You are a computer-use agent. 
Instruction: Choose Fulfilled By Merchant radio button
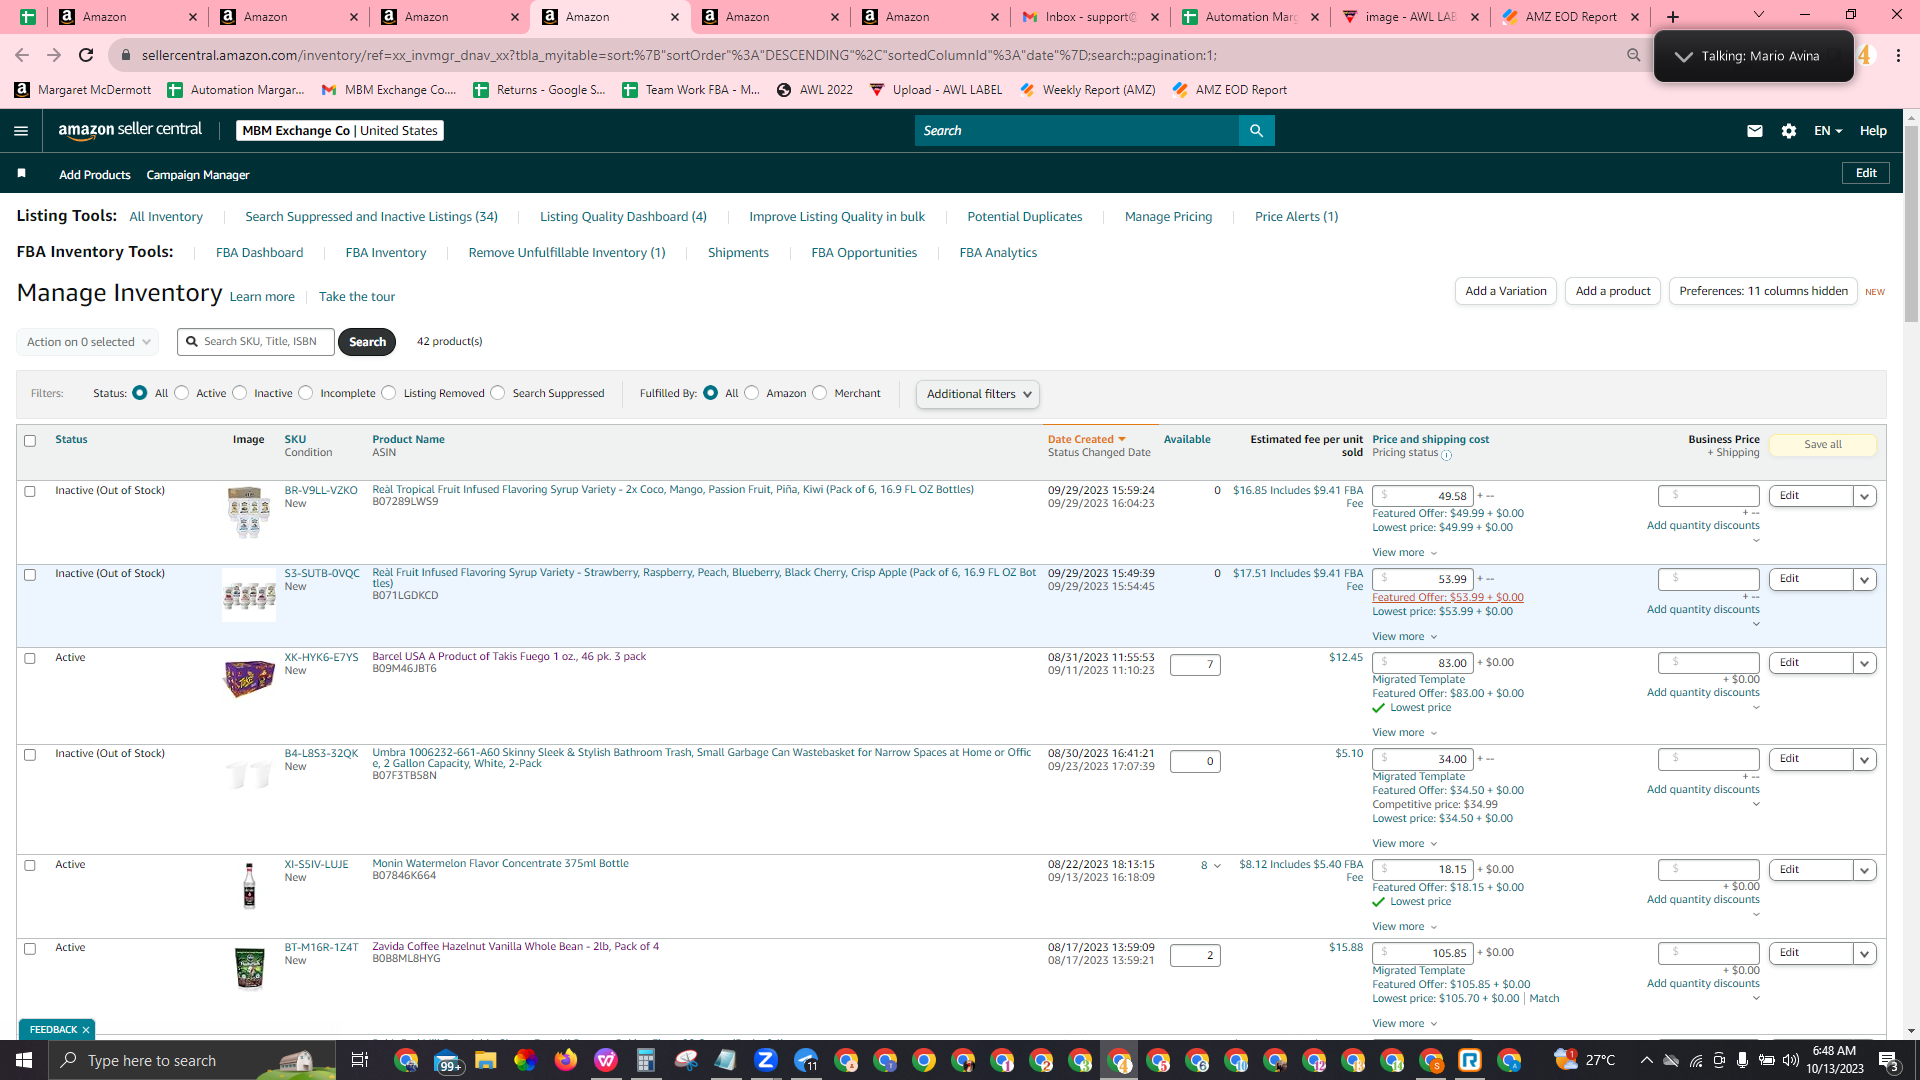(820, 393)
